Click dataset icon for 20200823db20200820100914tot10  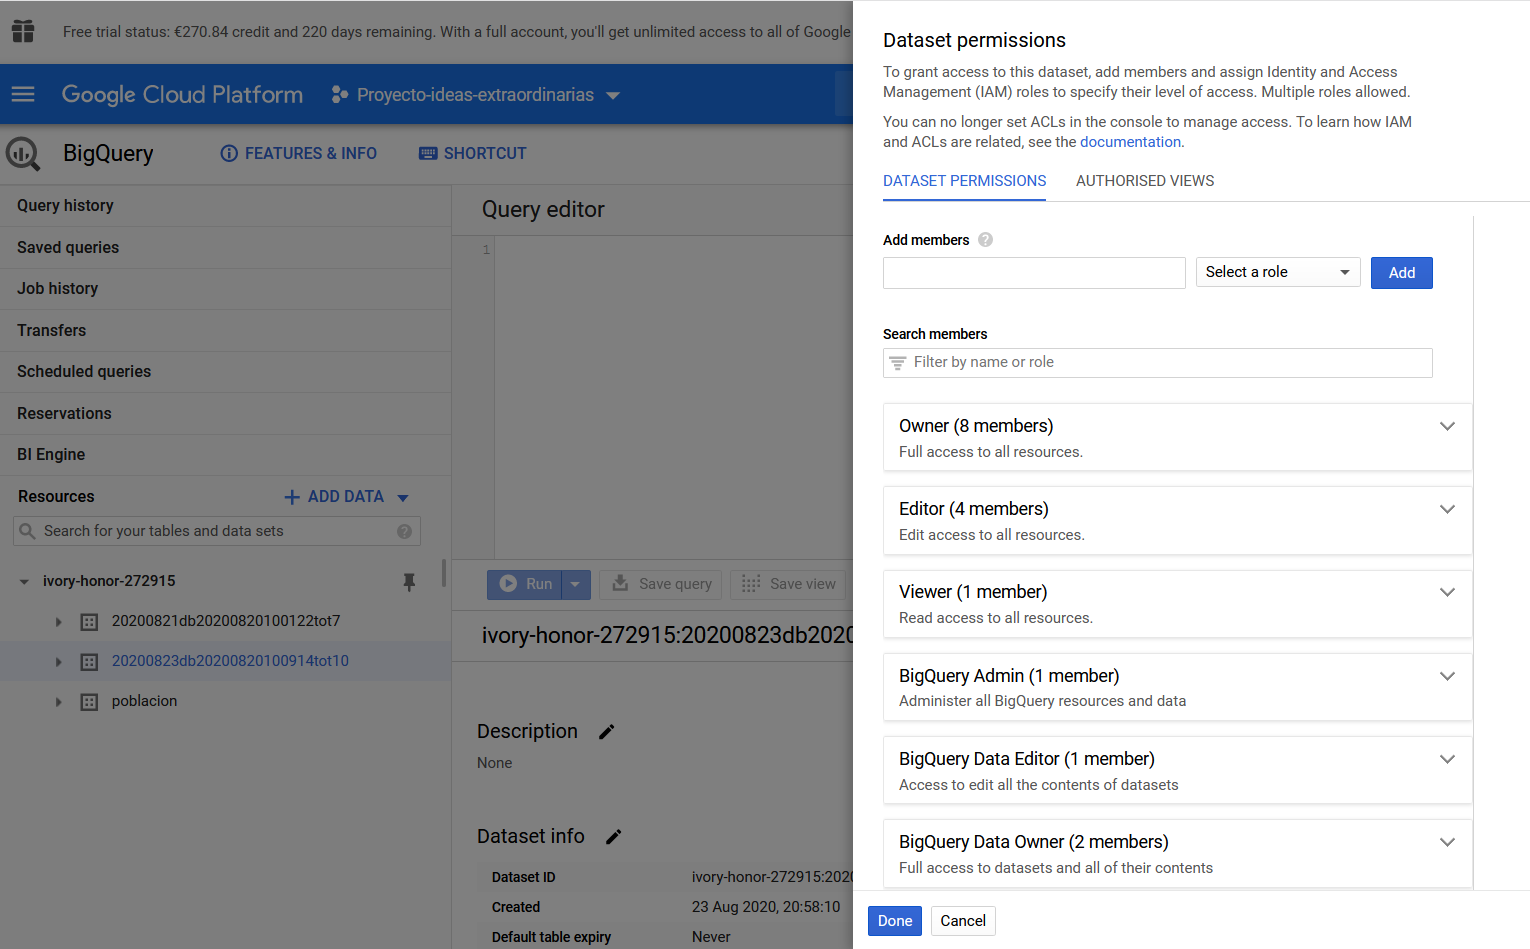pyautogui.click(x=89, y=662)
